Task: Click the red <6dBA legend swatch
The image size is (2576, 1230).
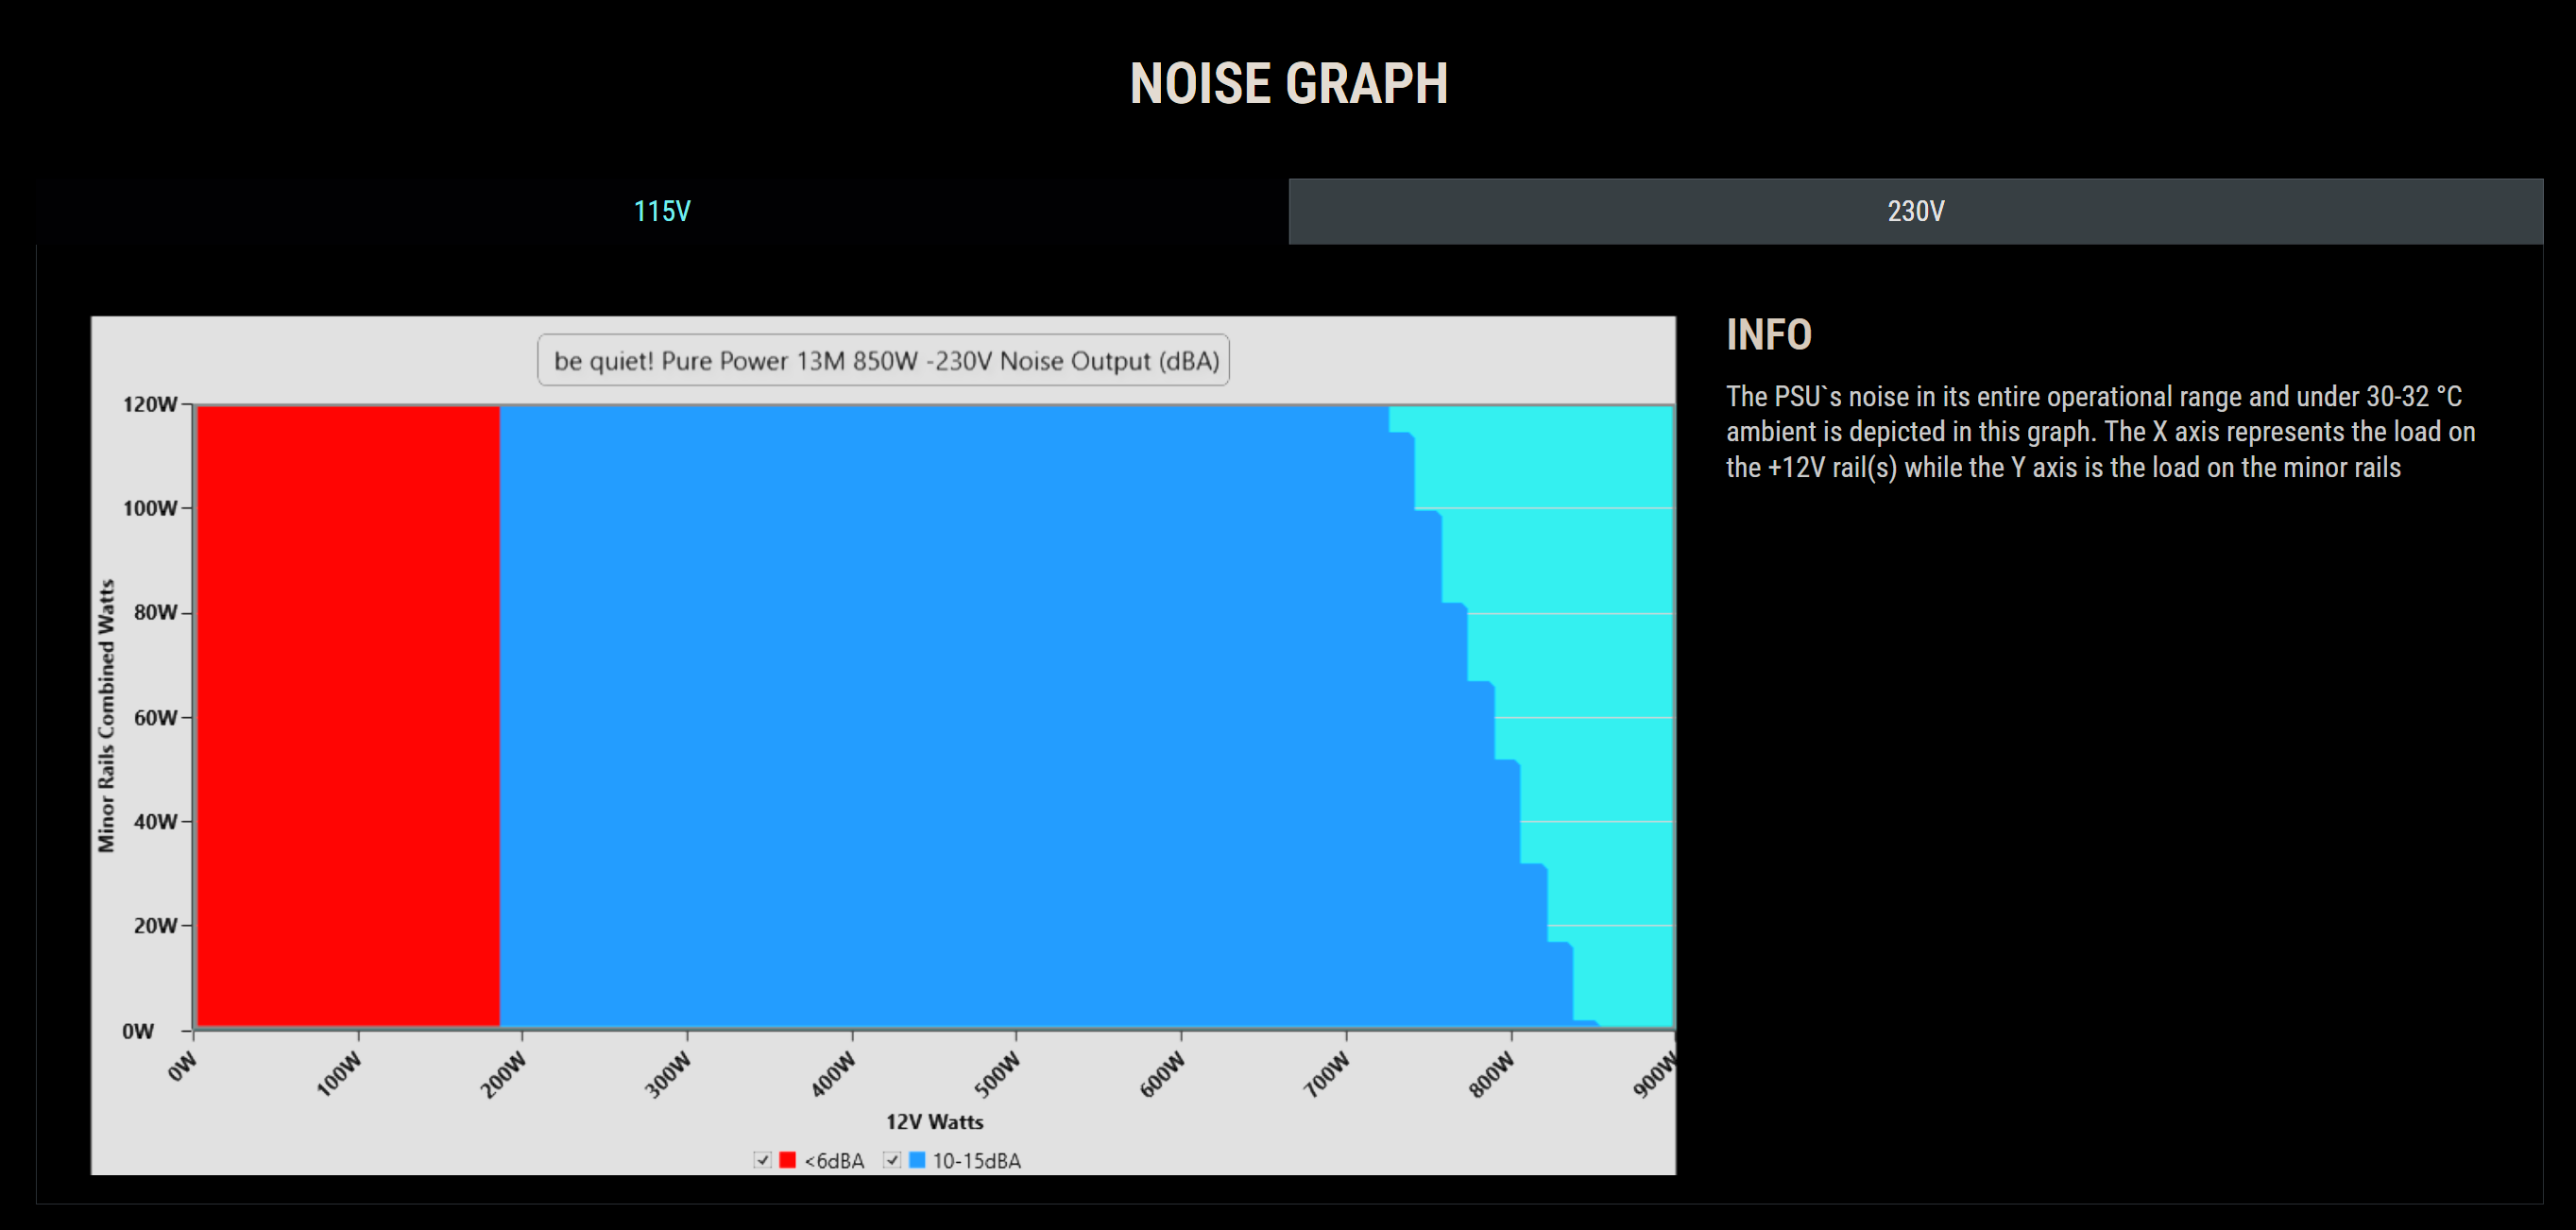Action: click(787, 1160)
